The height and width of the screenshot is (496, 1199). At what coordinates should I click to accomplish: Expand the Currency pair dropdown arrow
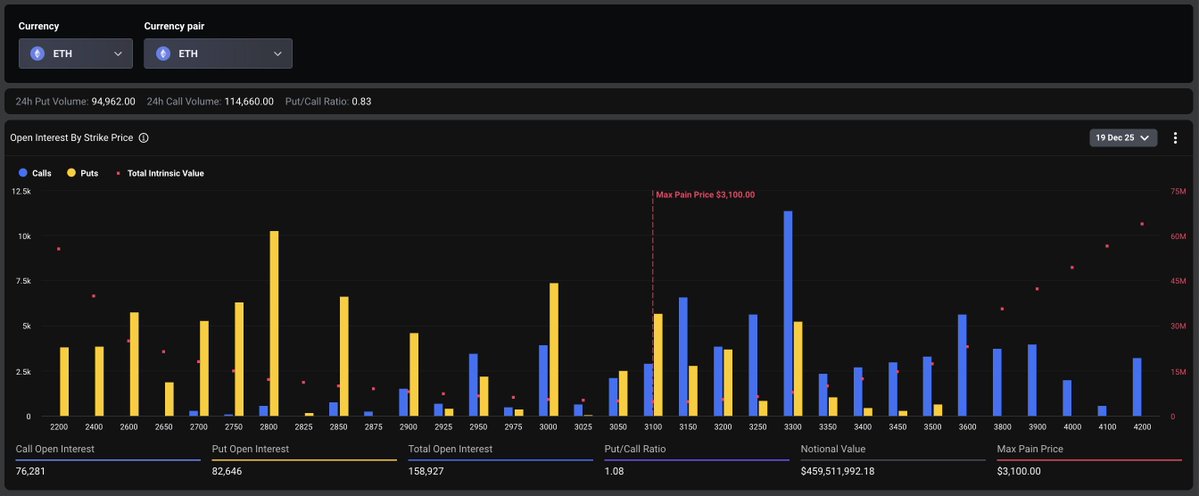[x=277, y=54]
